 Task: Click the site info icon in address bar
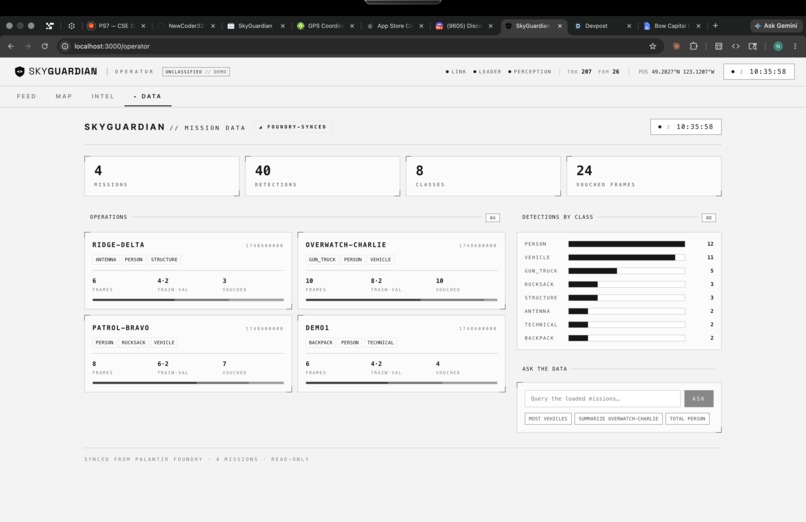point(65,46)
